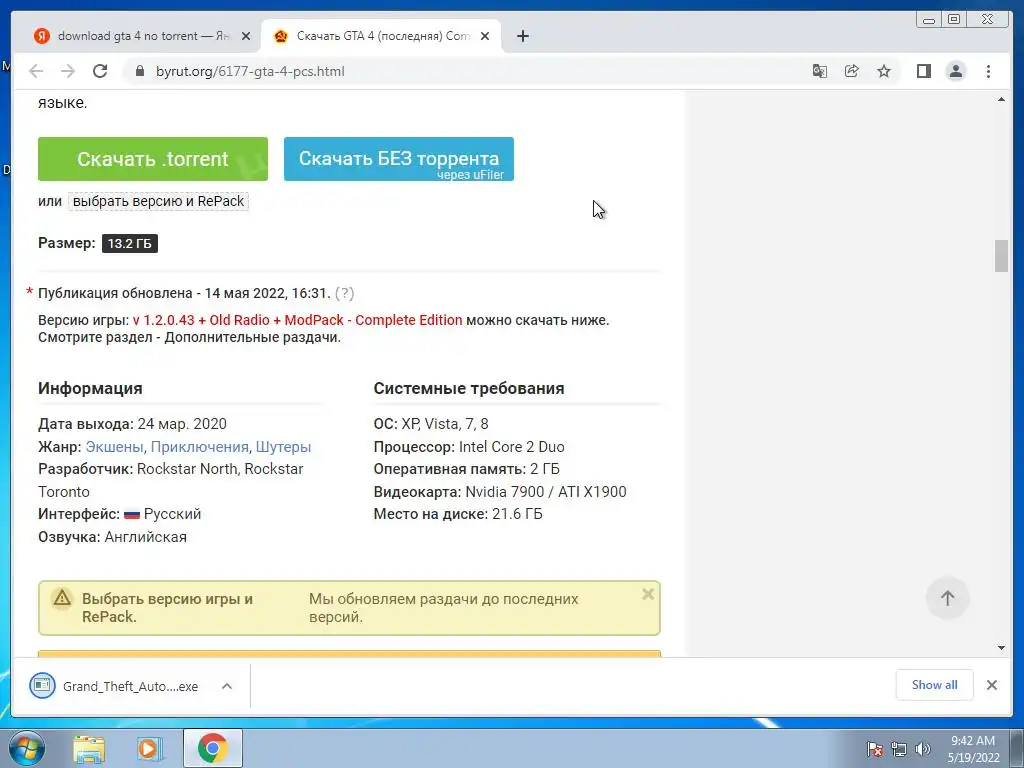Open the Шутеры genre link
1024x768 pixels.
point(283,447)
